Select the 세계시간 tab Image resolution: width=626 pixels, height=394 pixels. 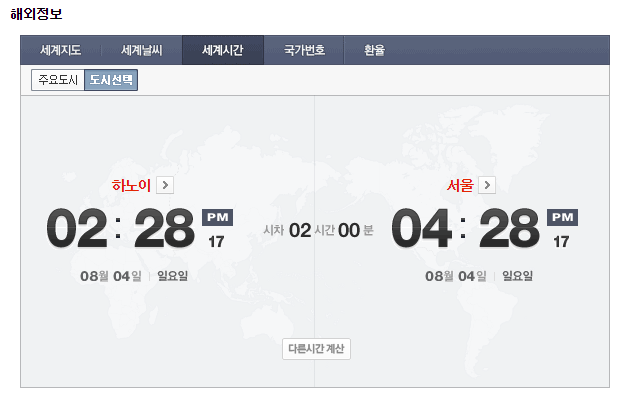(223, 50)
